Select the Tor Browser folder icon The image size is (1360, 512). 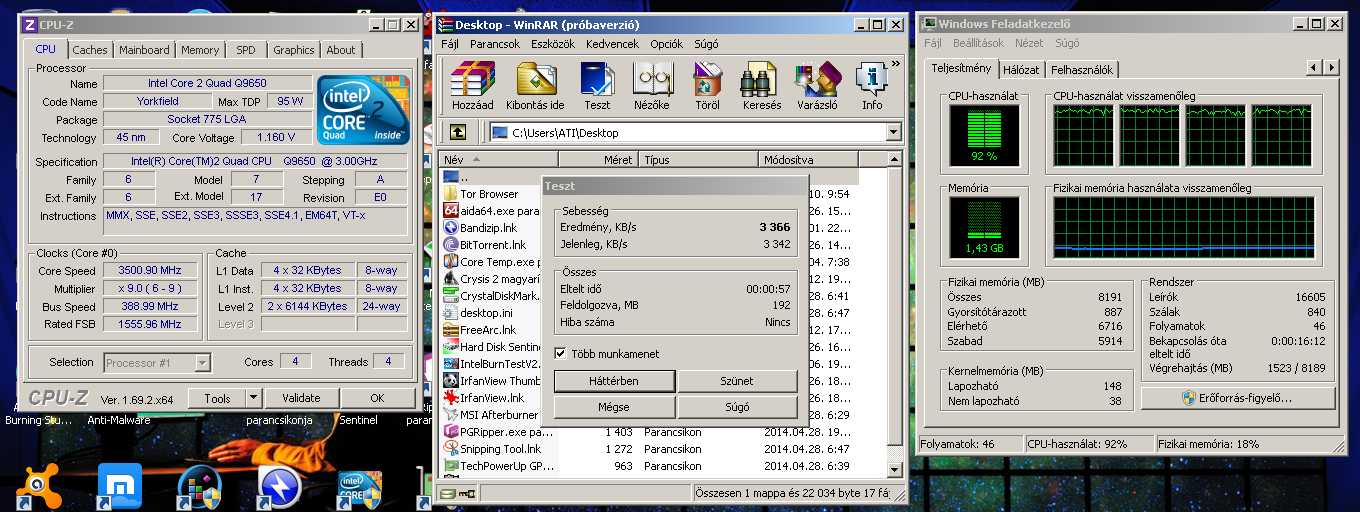[451, 194]
